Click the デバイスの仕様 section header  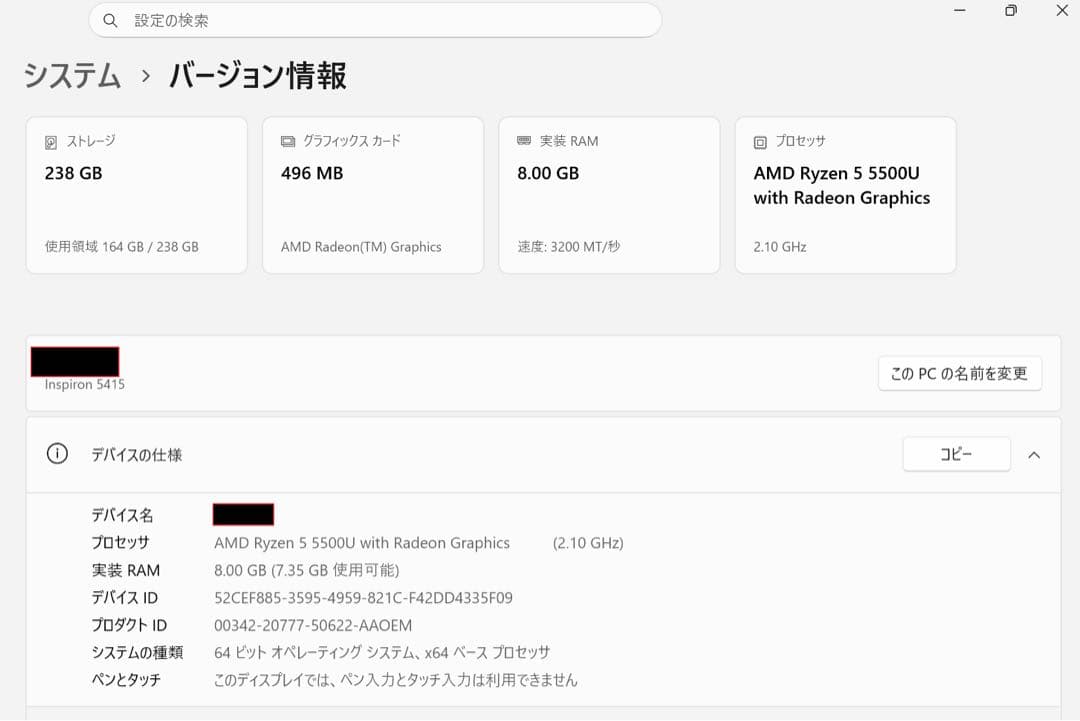click(x=543, y=455)
